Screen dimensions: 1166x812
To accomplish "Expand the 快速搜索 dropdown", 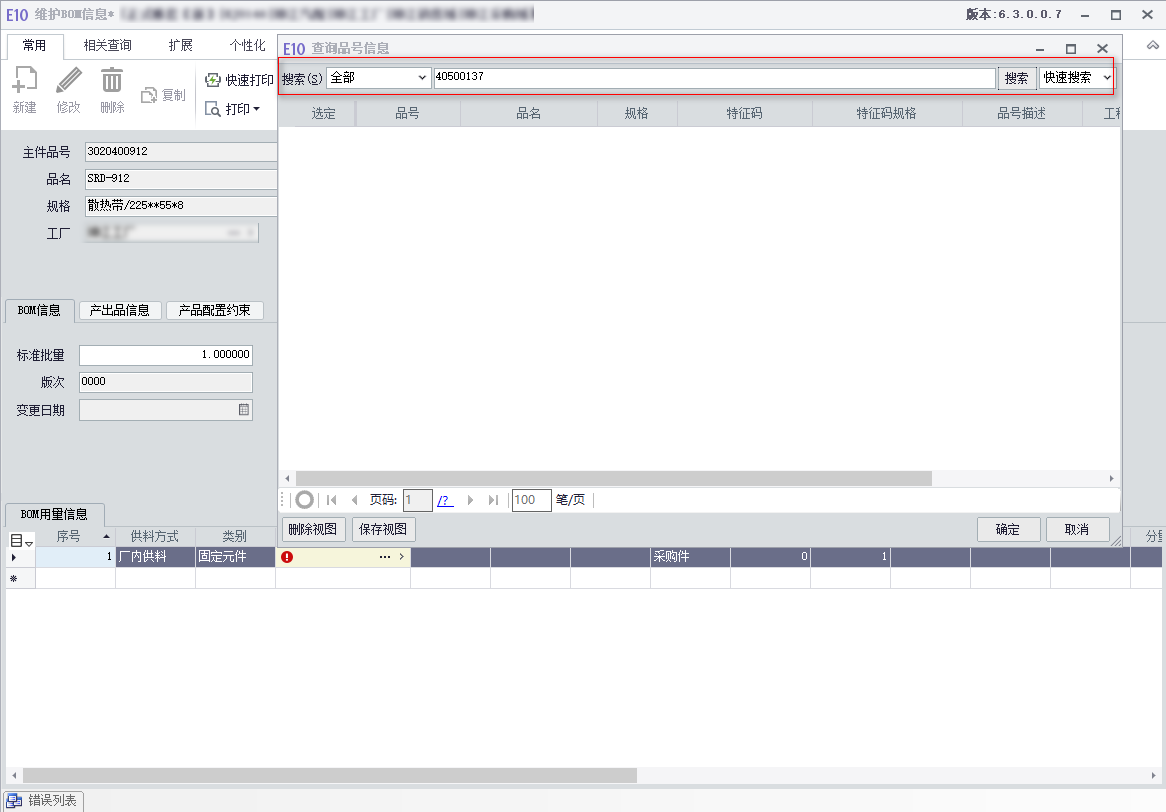I will [x=1107, y=77].
